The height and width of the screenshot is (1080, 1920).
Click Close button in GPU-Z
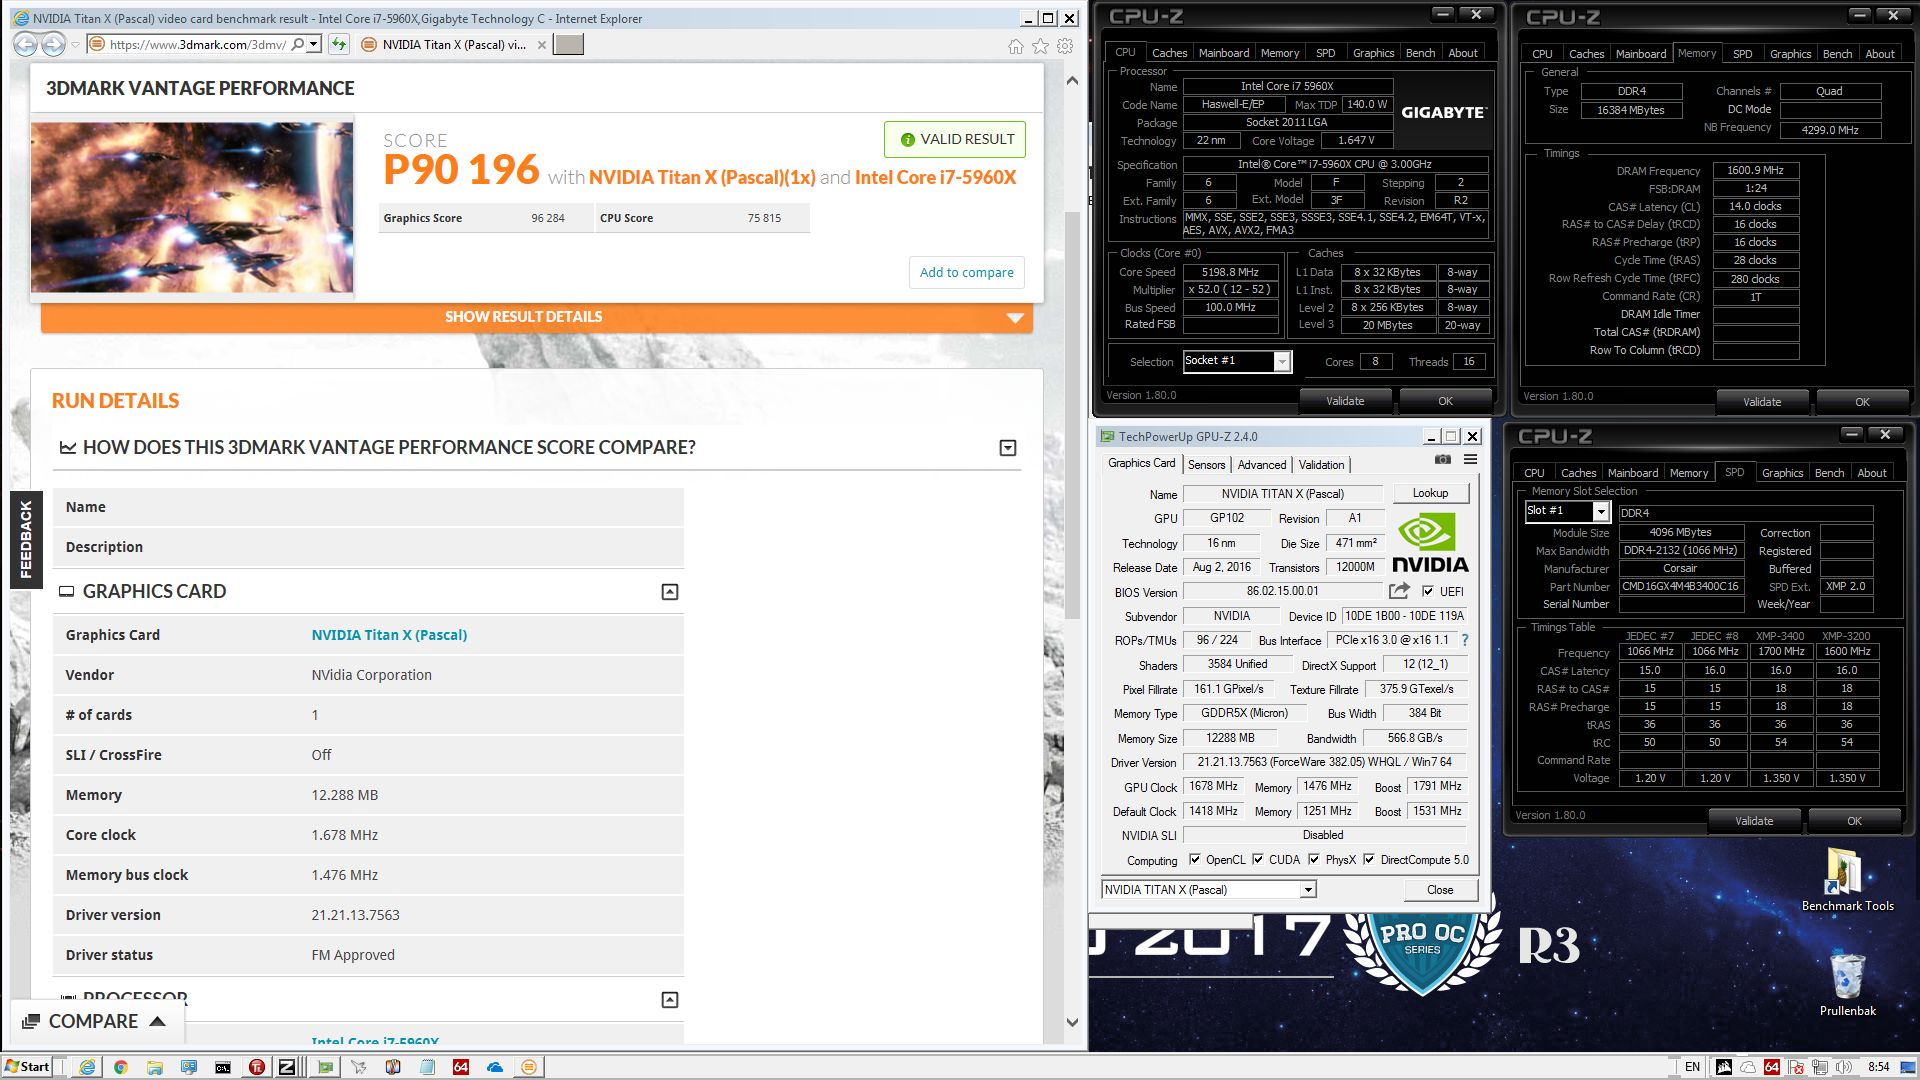click(1440, 889)
